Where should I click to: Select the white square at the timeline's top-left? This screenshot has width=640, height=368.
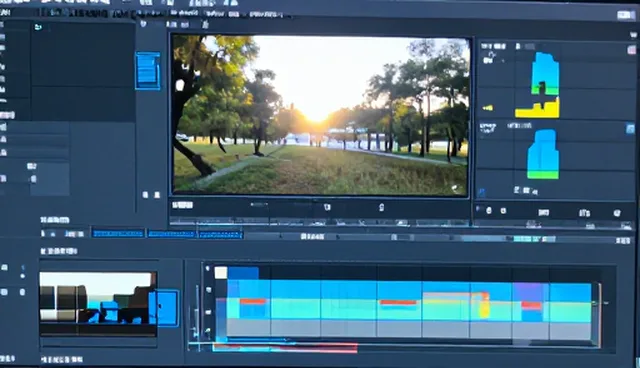point(221,273)
